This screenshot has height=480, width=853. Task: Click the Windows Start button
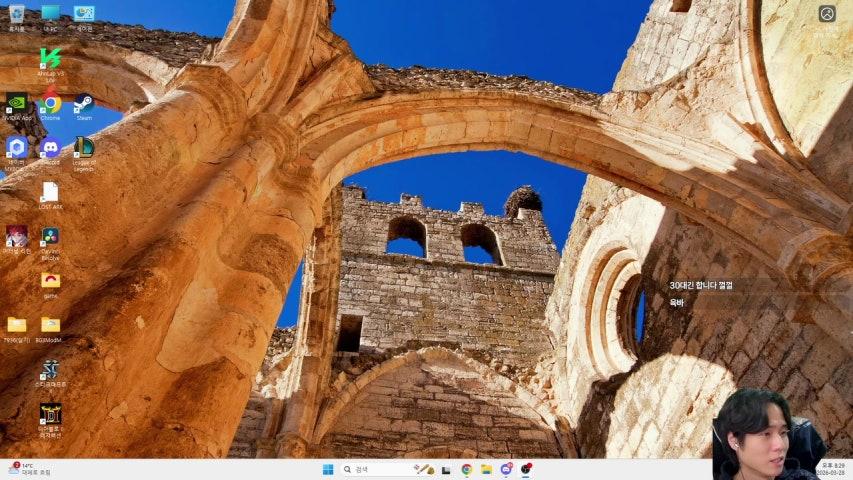[x=328, y=469]
